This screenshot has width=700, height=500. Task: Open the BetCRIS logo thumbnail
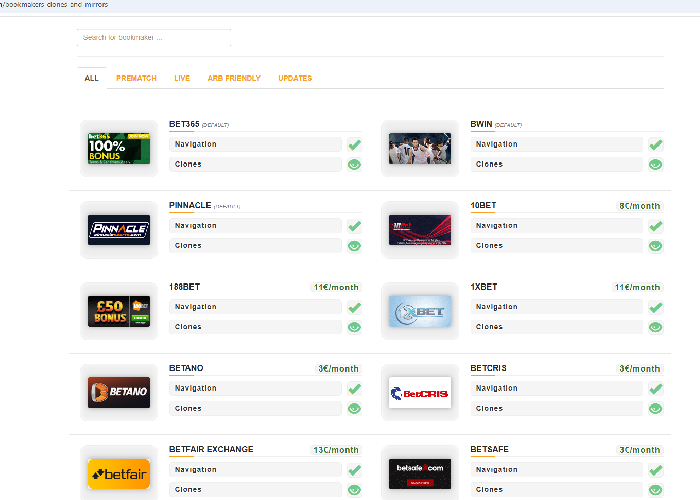click(x=420, y=392)
